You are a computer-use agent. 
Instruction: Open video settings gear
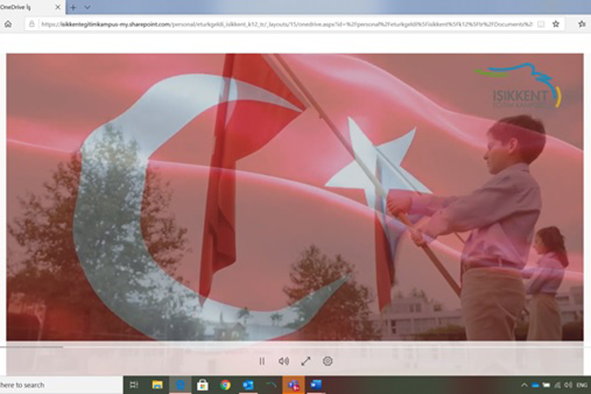(328, 361)
